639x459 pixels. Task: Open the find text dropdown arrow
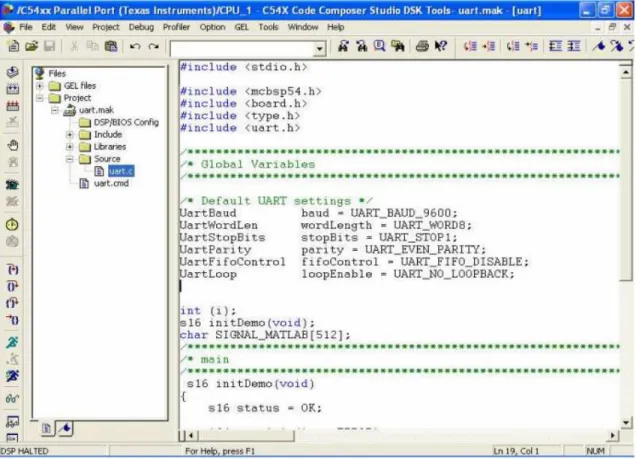[320, 49]
